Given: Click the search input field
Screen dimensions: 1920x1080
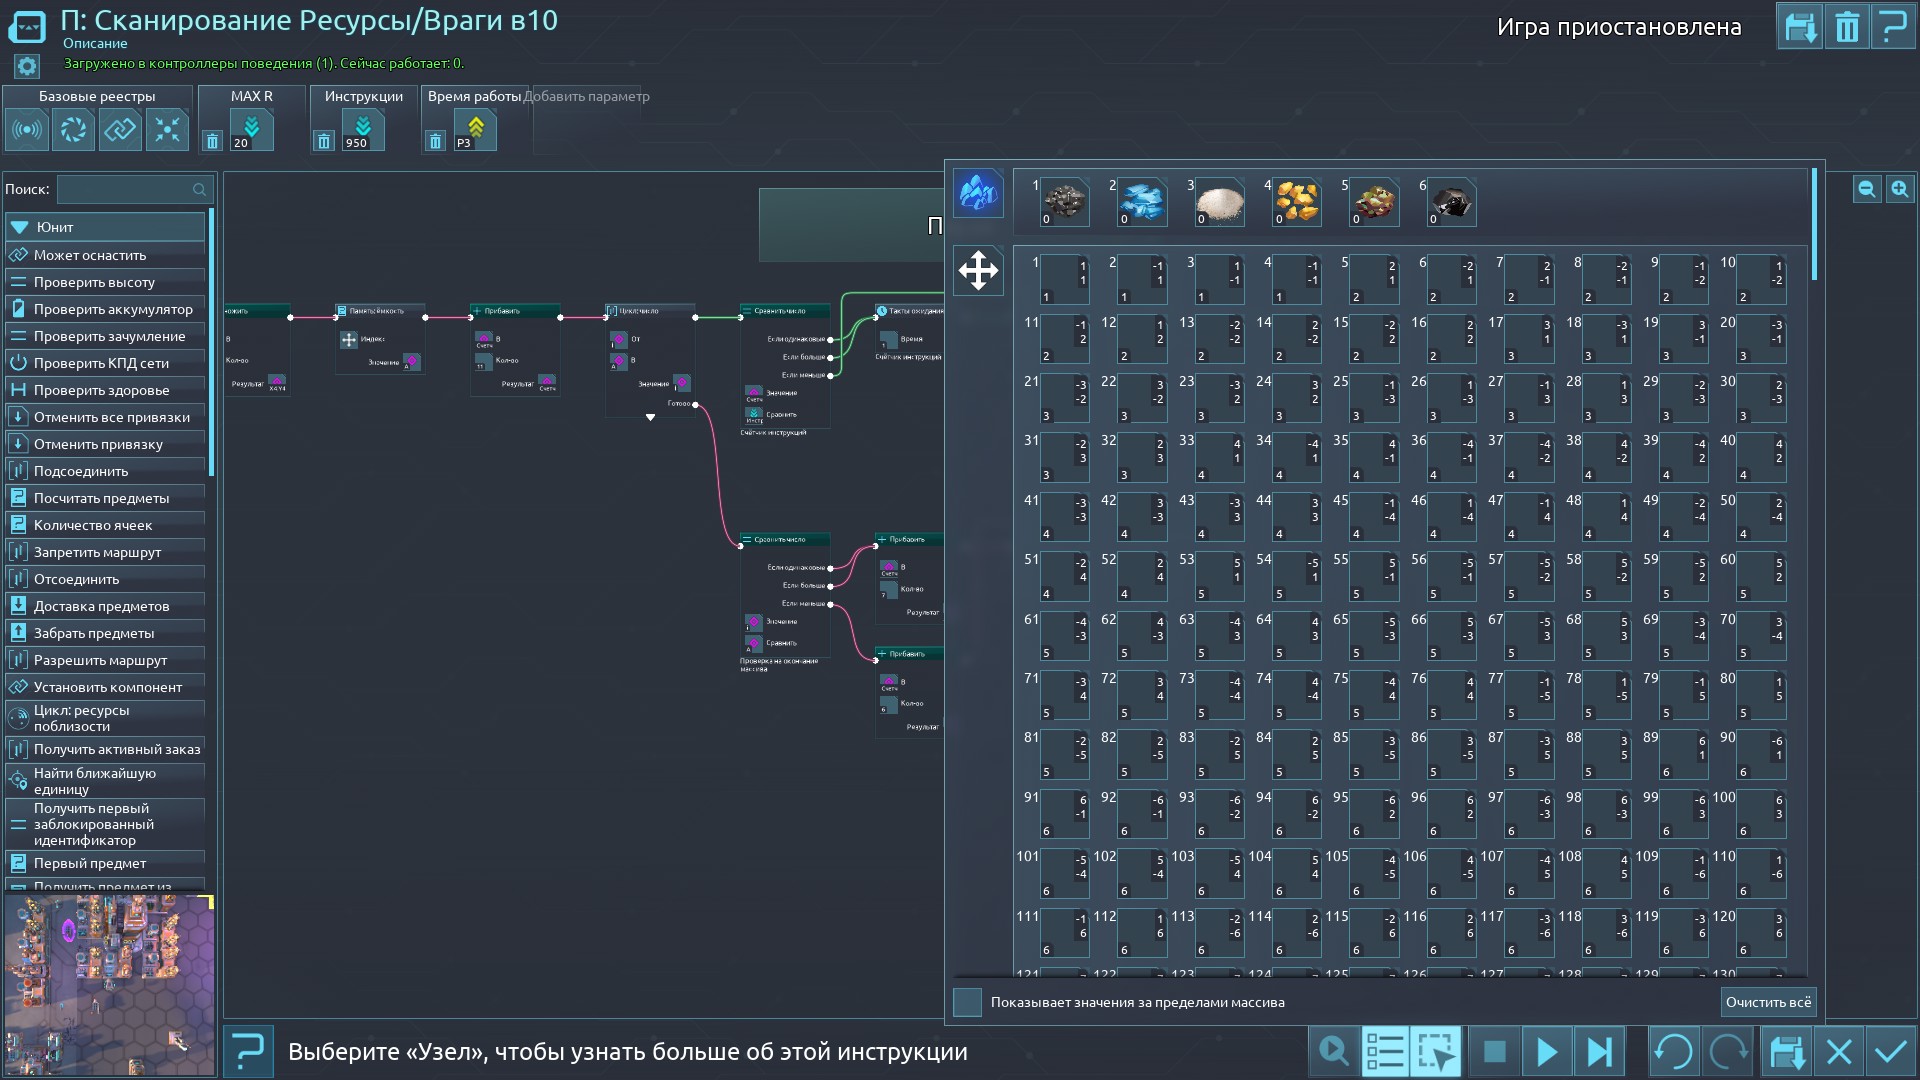Looking at the screenshot, I should pyautogui.click(x=125, y=189).
